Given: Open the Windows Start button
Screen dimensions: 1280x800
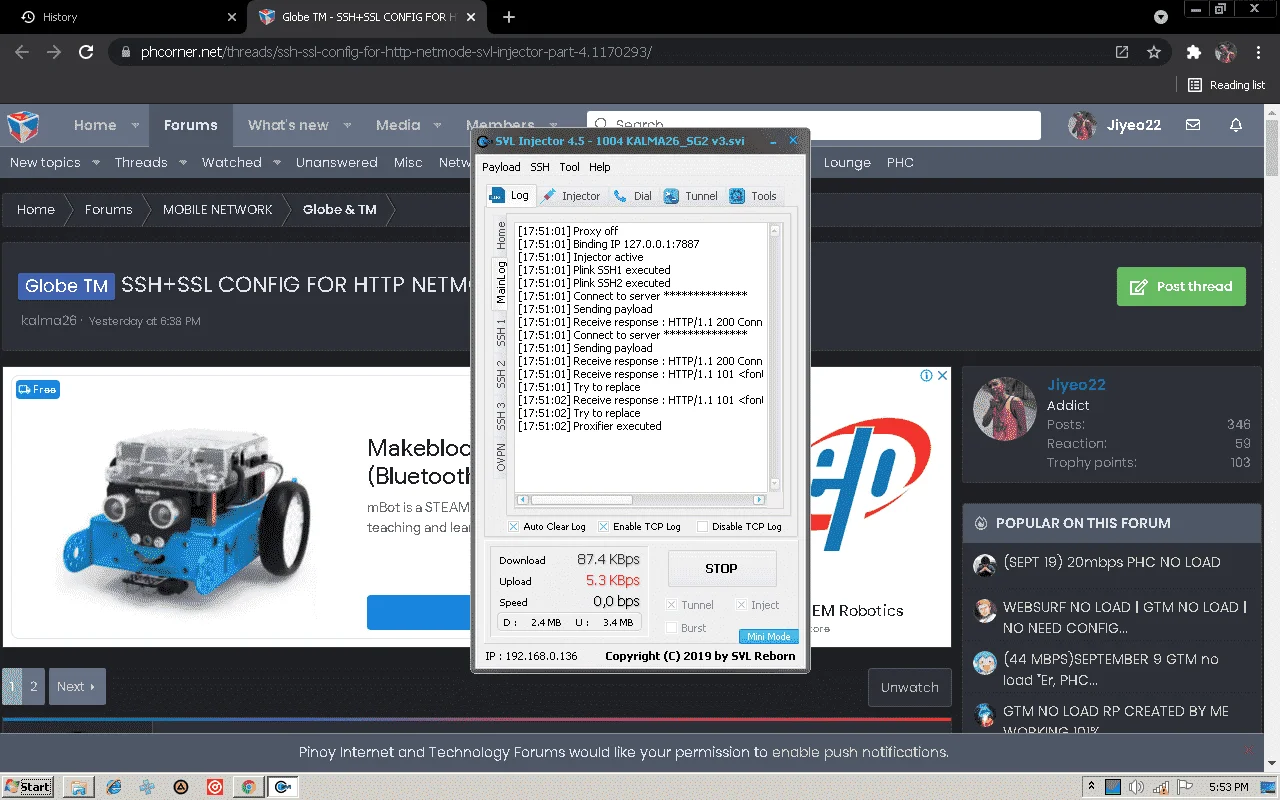Looking at the screenshot, I should coord(28,787).
